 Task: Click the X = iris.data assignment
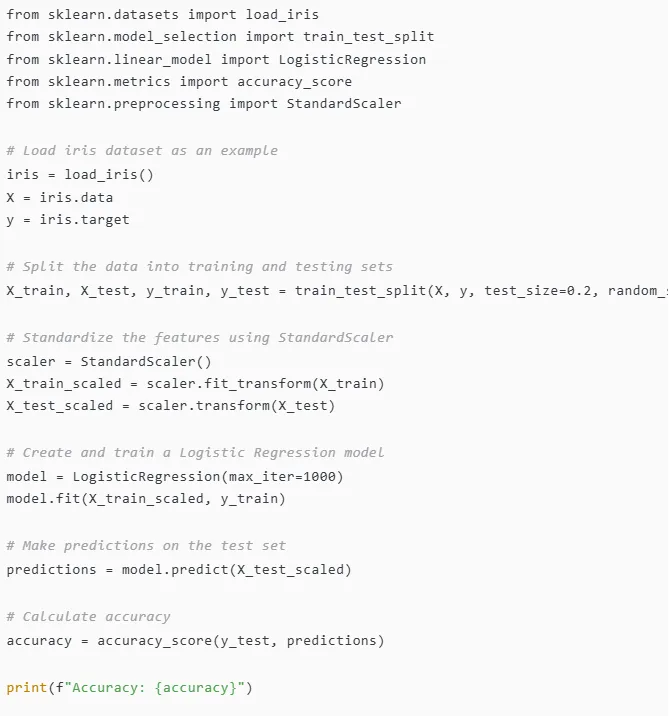click(x=60, y=198)
